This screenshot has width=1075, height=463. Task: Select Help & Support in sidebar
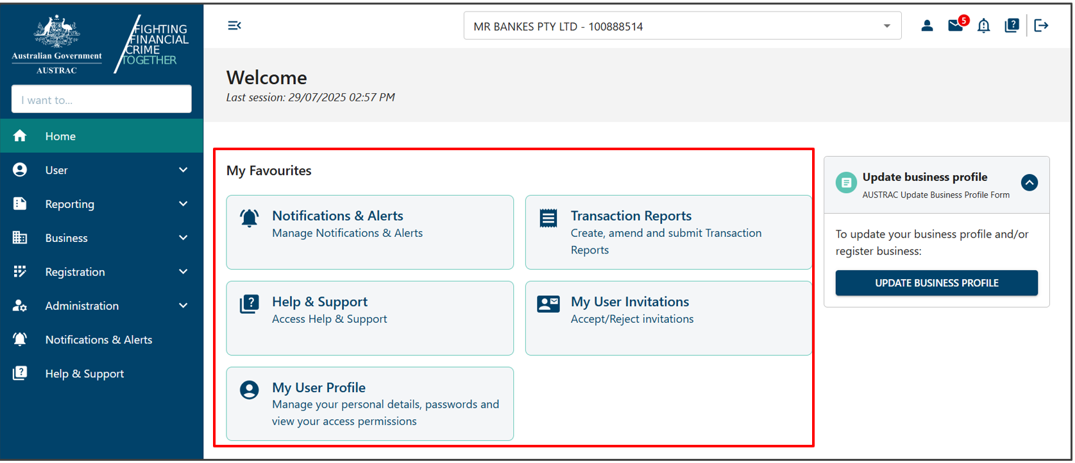point(84,374)
